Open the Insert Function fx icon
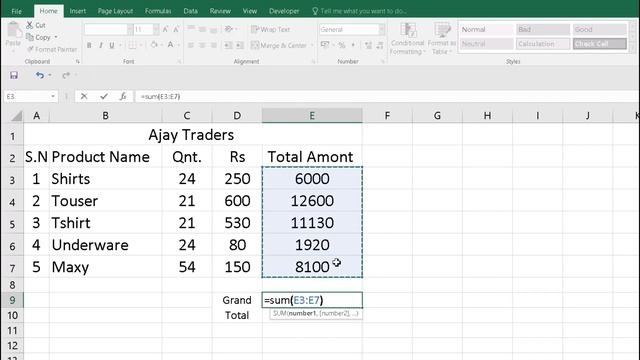This screenshot has height=360, width=640. tap(122, 96)
